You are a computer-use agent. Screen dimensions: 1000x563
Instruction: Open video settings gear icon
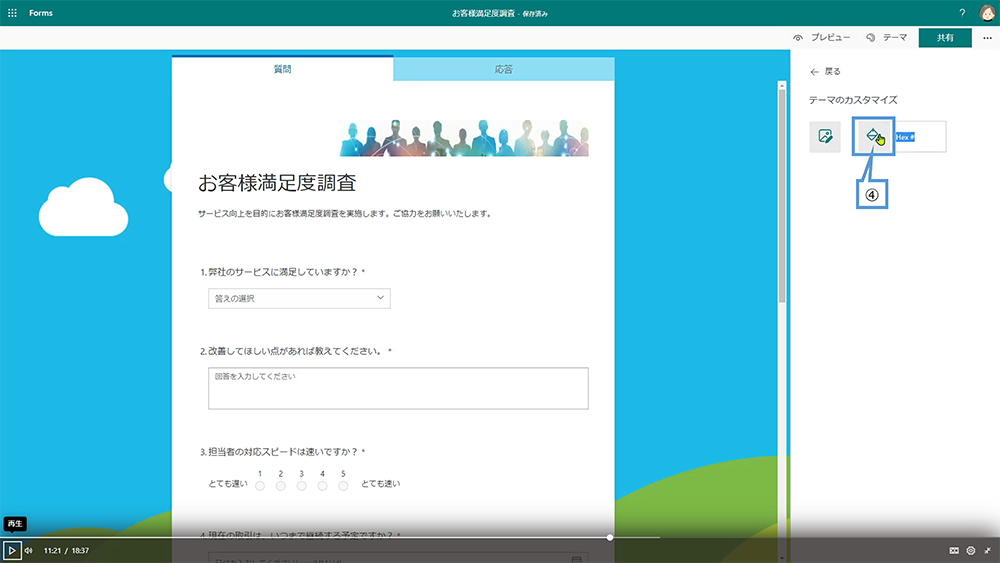click(971, 550)
